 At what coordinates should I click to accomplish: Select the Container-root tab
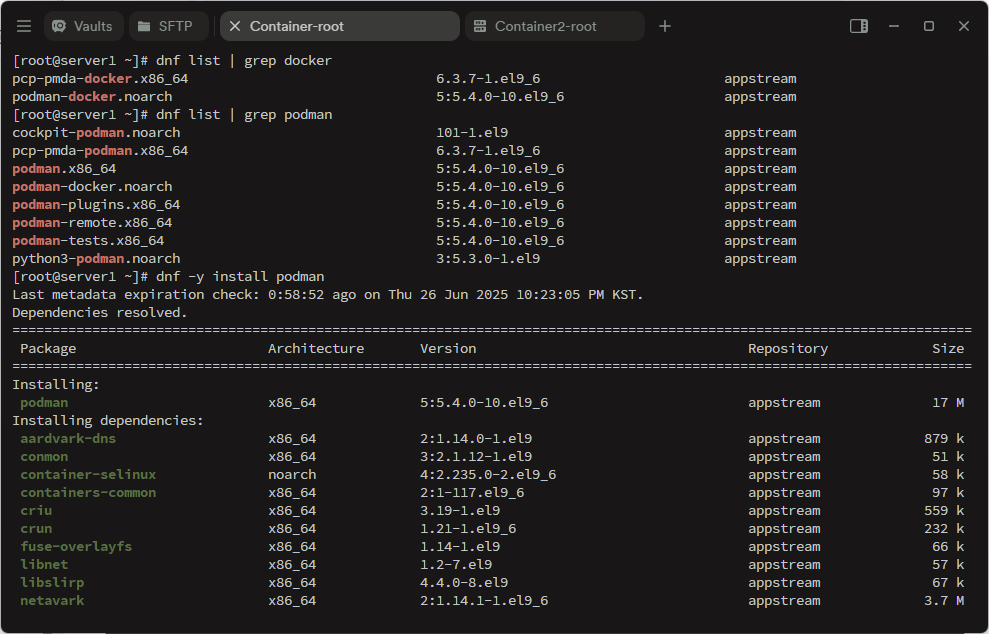coord(339,26)
